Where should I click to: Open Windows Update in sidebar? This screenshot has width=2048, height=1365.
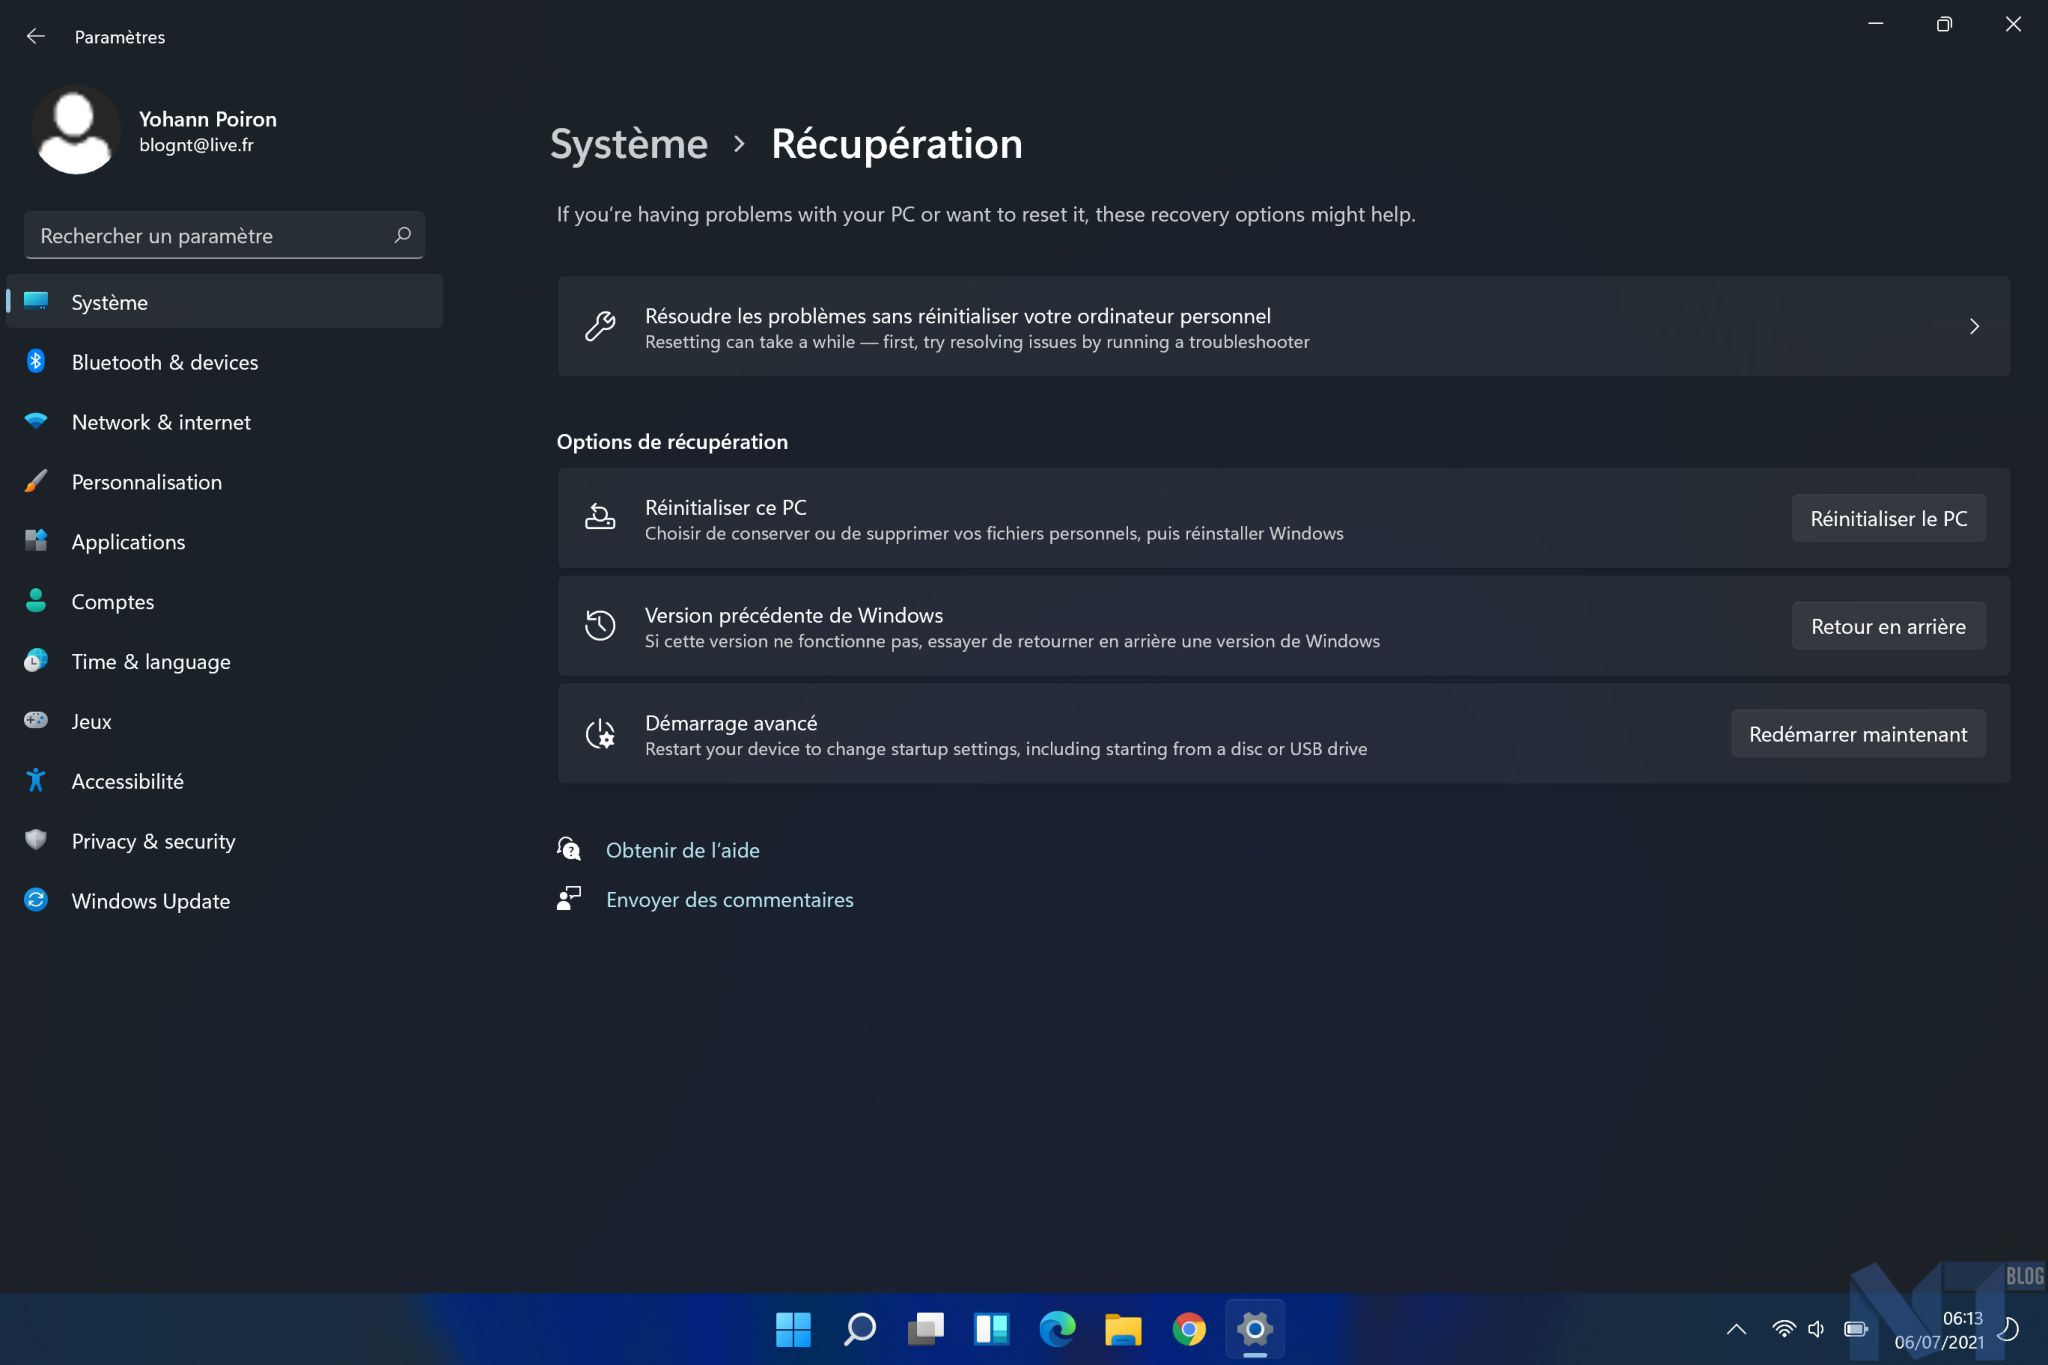pos(150,901)
